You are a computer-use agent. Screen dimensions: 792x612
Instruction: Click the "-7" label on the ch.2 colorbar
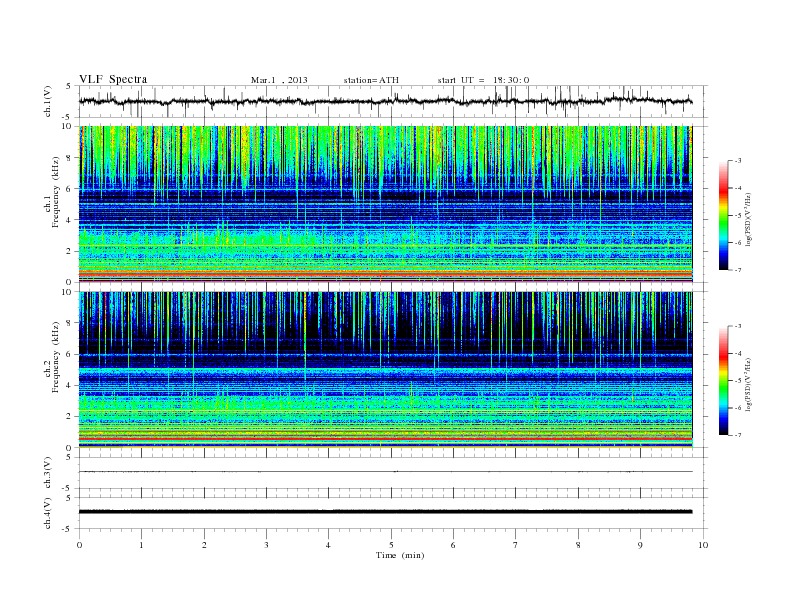[x=737, y=435]
